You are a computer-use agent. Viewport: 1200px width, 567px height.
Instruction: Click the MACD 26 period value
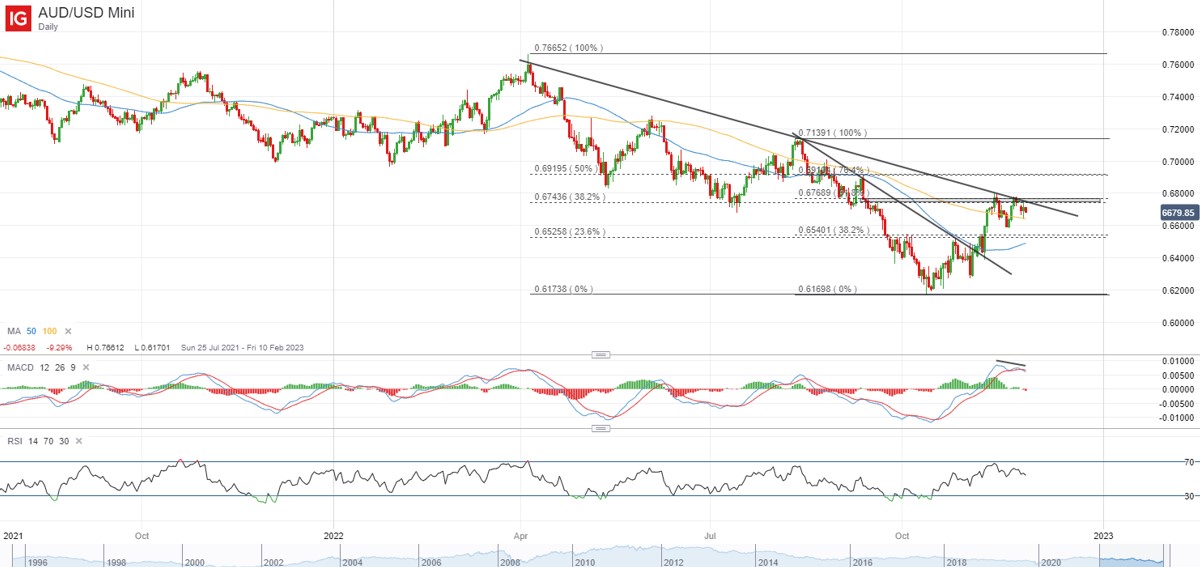click(x=61, y=367)
